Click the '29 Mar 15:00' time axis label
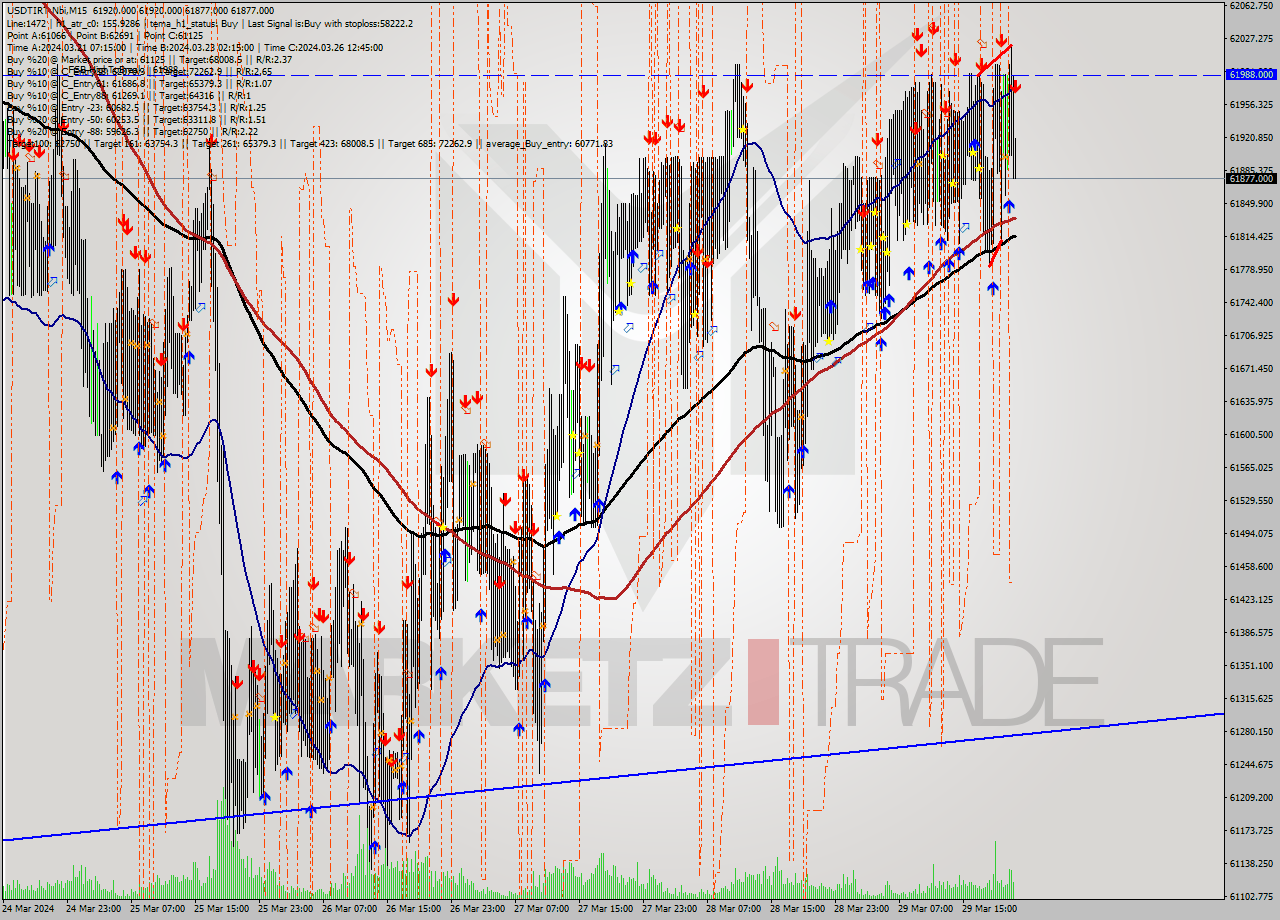This screenshot has height=920, width=1280. tap(990, 909)
